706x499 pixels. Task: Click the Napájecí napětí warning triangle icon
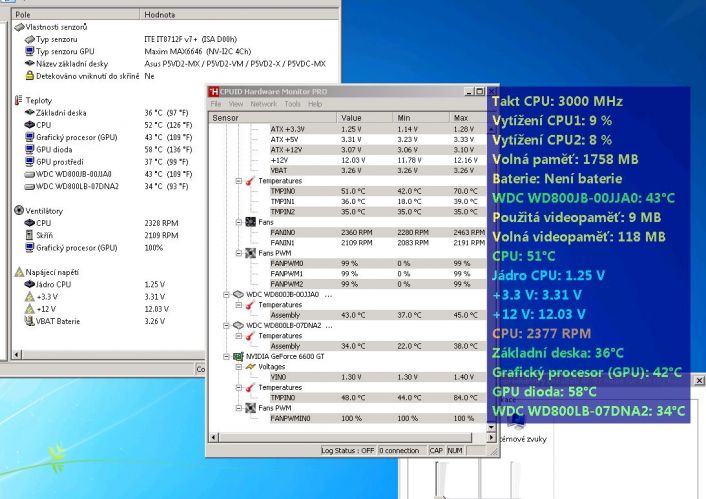[x=19, y=272]
